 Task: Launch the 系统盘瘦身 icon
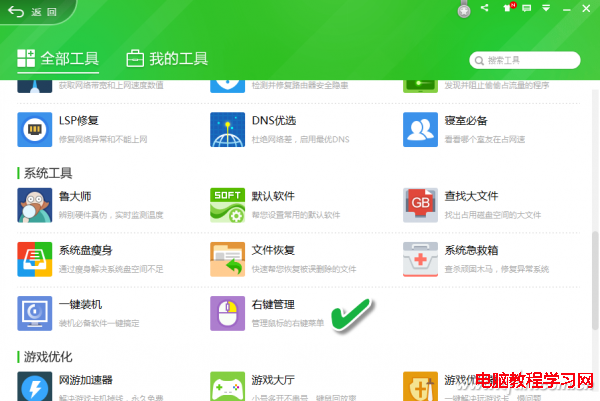click(35, 259)
